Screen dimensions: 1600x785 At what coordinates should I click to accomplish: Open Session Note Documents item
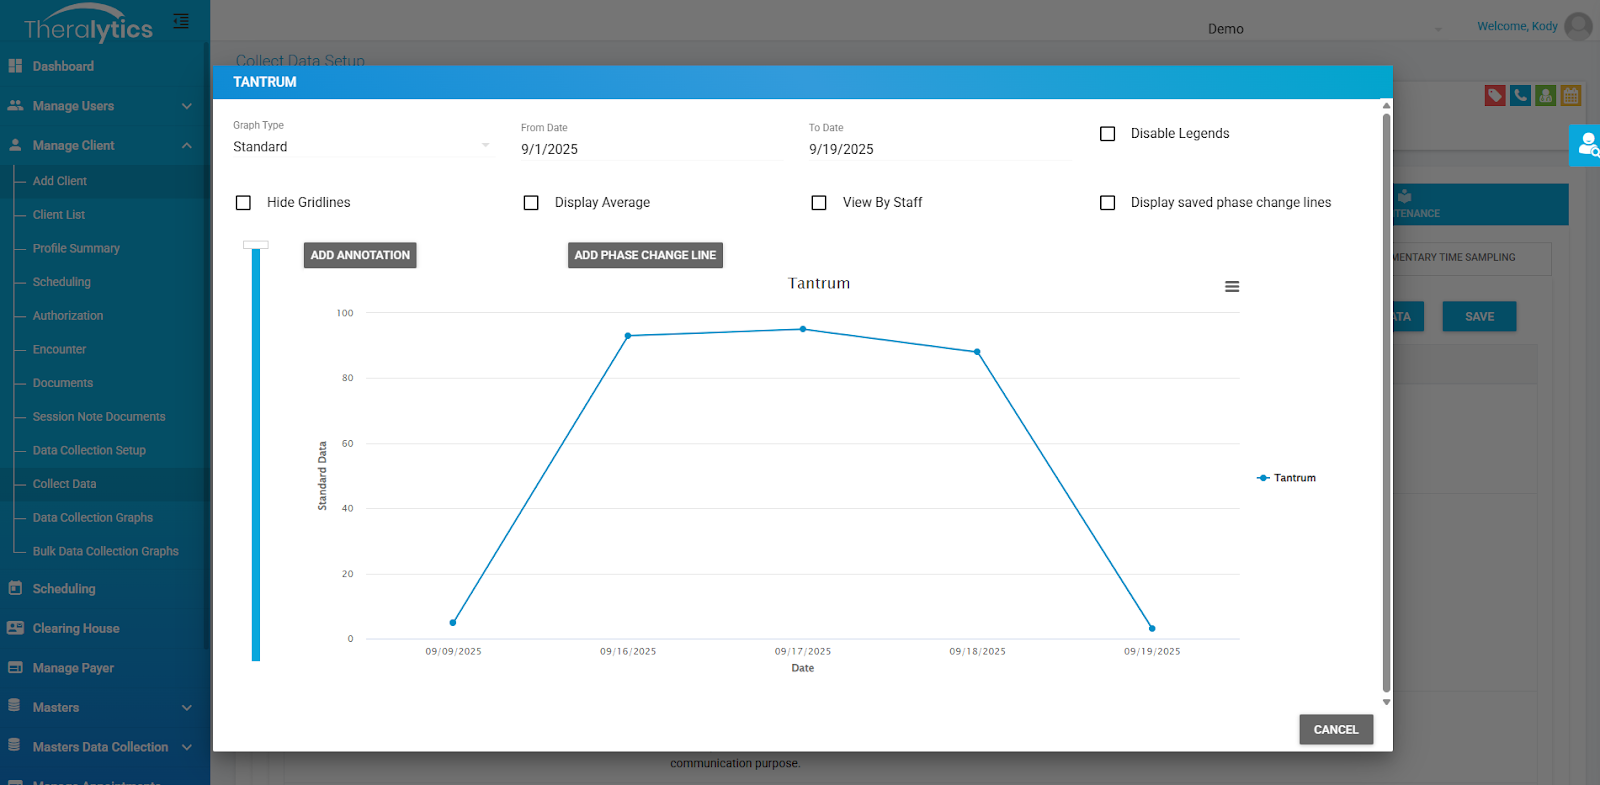coord(99,417)
